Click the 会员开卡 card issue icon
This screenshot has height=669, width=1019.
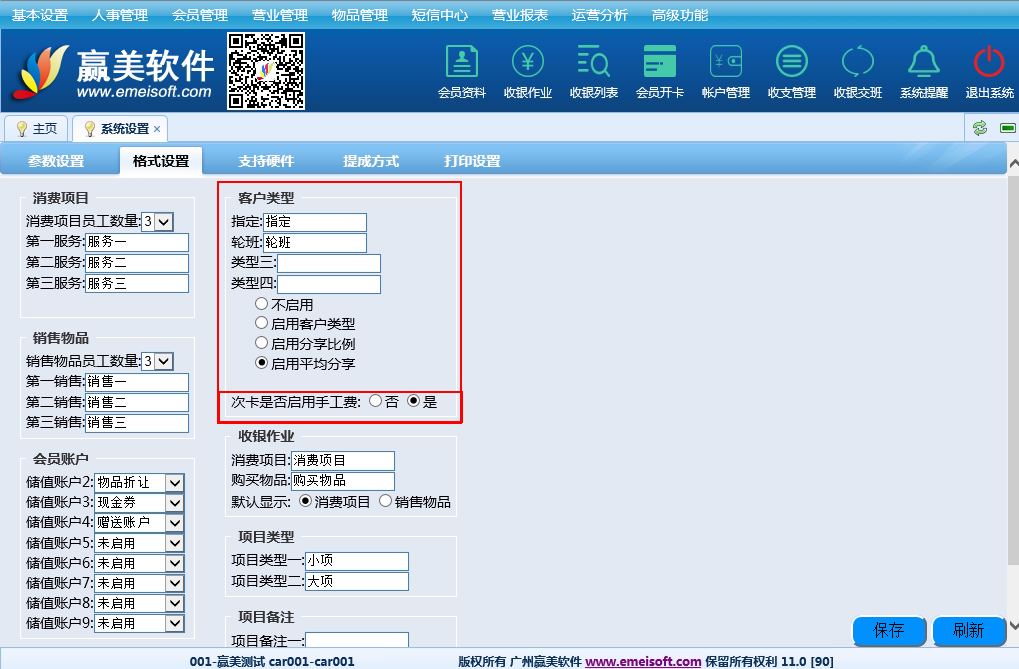(x=660, y=62)
